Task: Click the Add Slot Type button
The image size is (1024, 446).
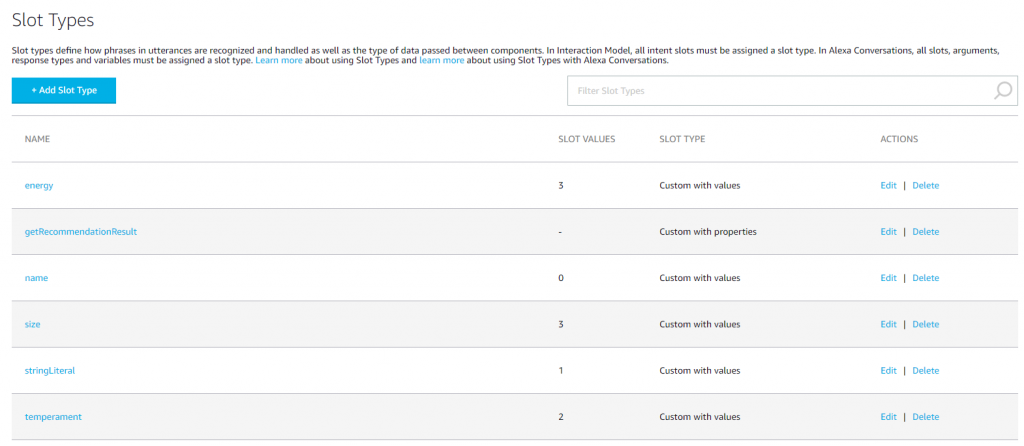Action: pos(64,91)
